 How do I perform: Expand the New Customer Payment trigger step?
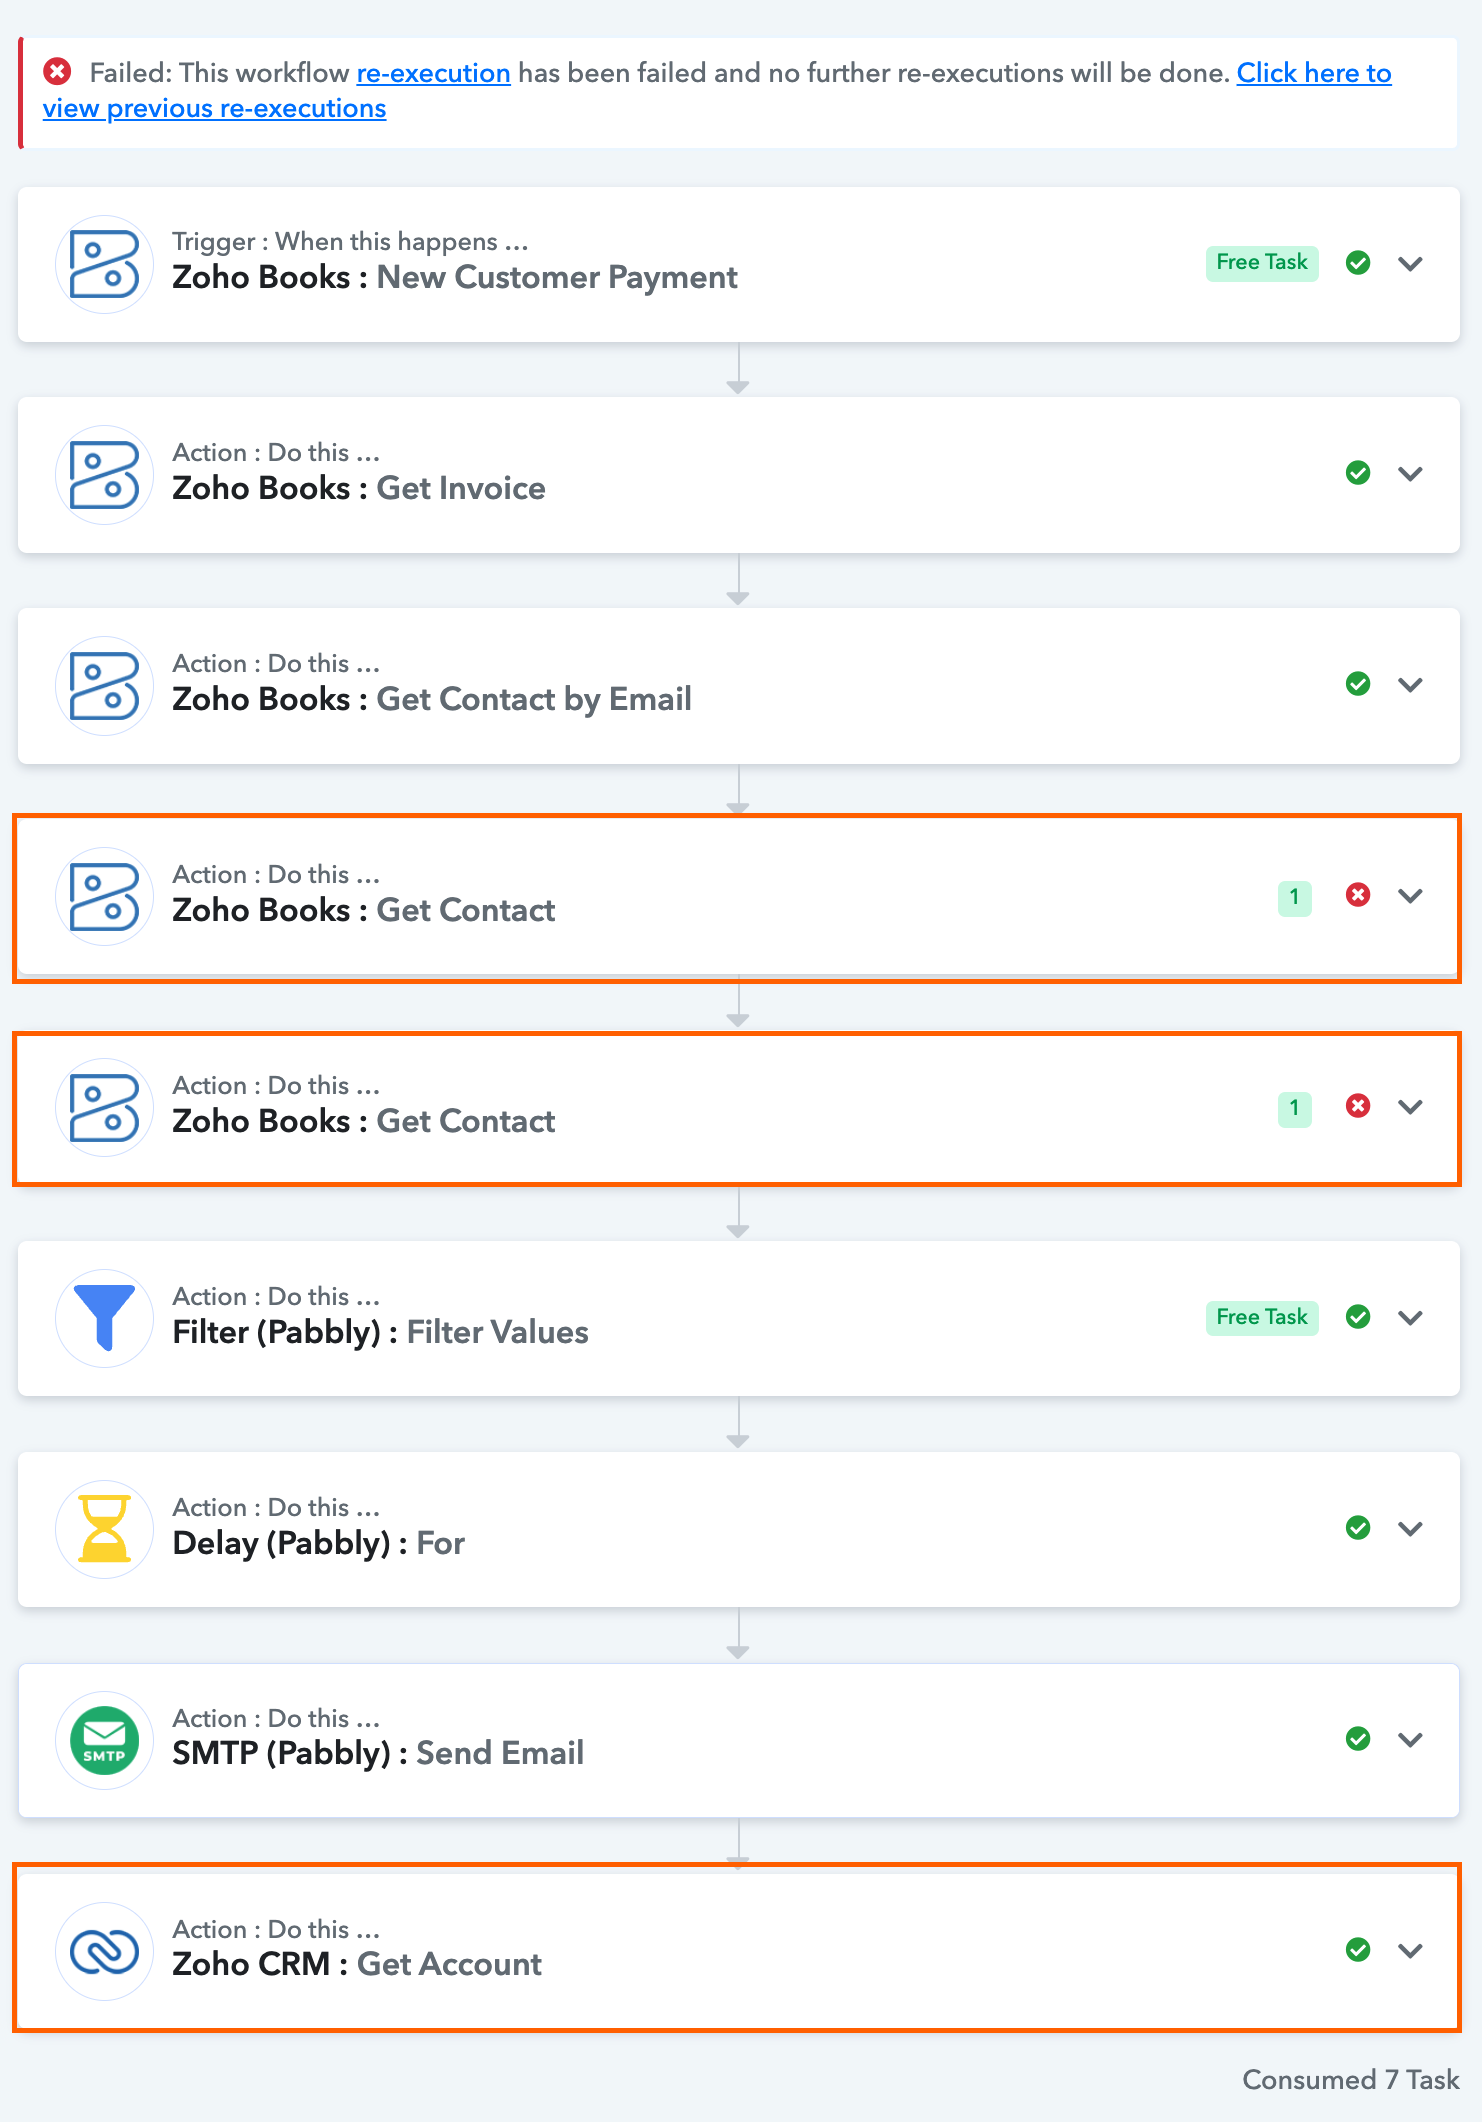1410,264
